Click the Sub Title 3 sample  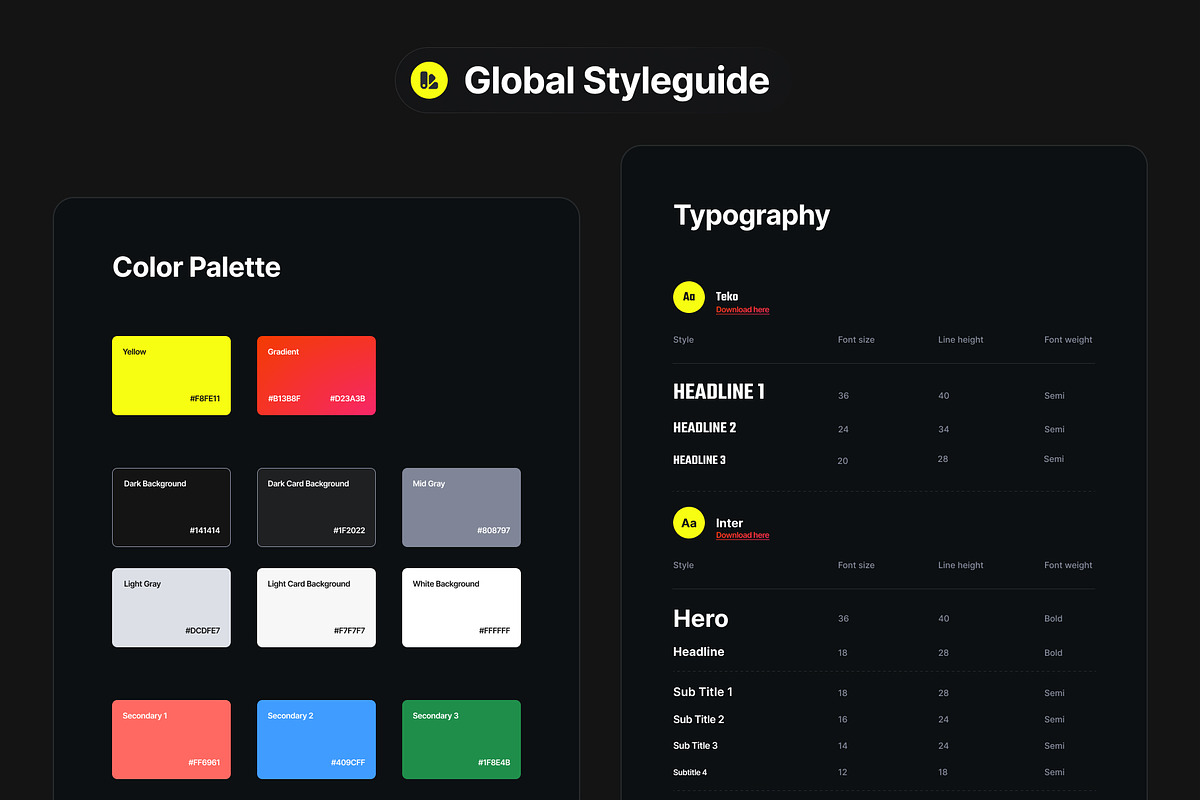695,746
